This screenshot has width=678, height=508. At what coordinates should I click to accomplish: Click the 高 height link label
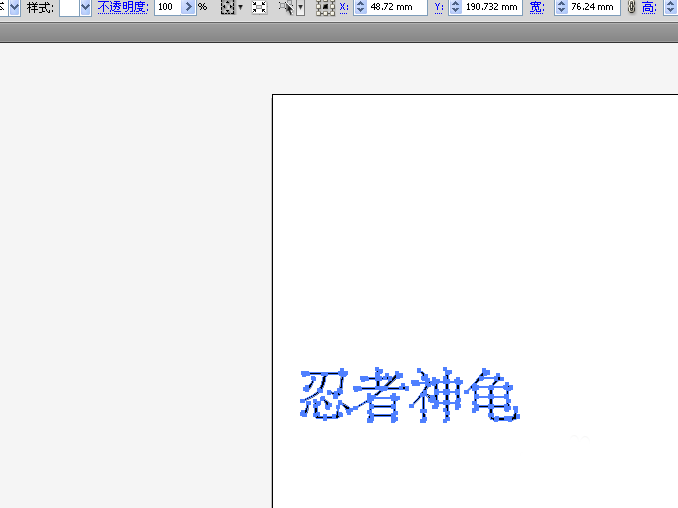tap(649, 7)
